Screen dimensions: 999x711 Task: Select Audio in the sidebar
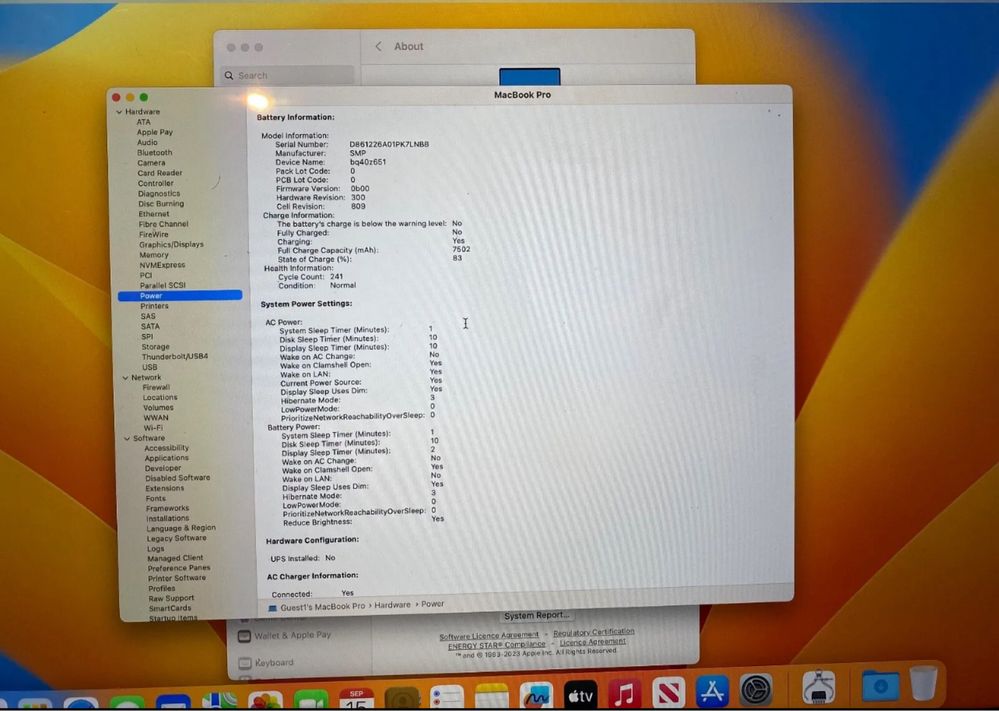click(147, 142)
